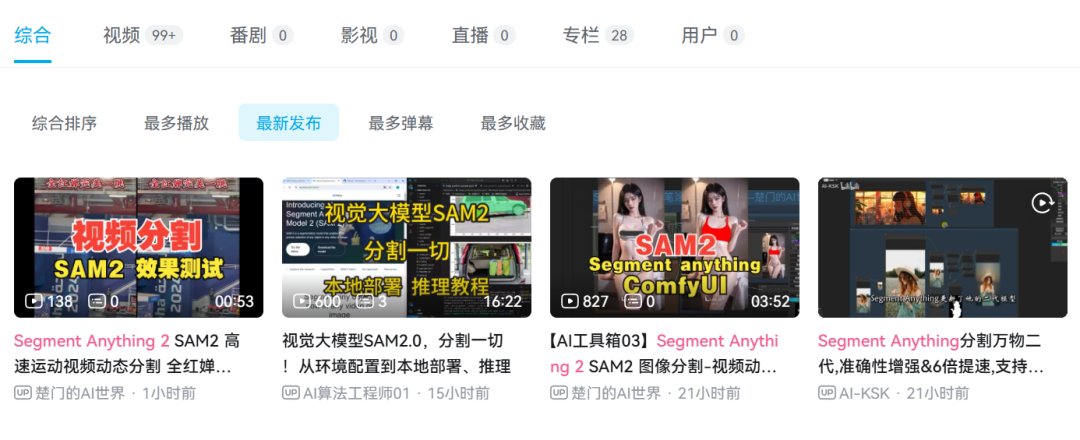
Task: Click the danmaku icon showing 3
Action: tap(365, 301)
